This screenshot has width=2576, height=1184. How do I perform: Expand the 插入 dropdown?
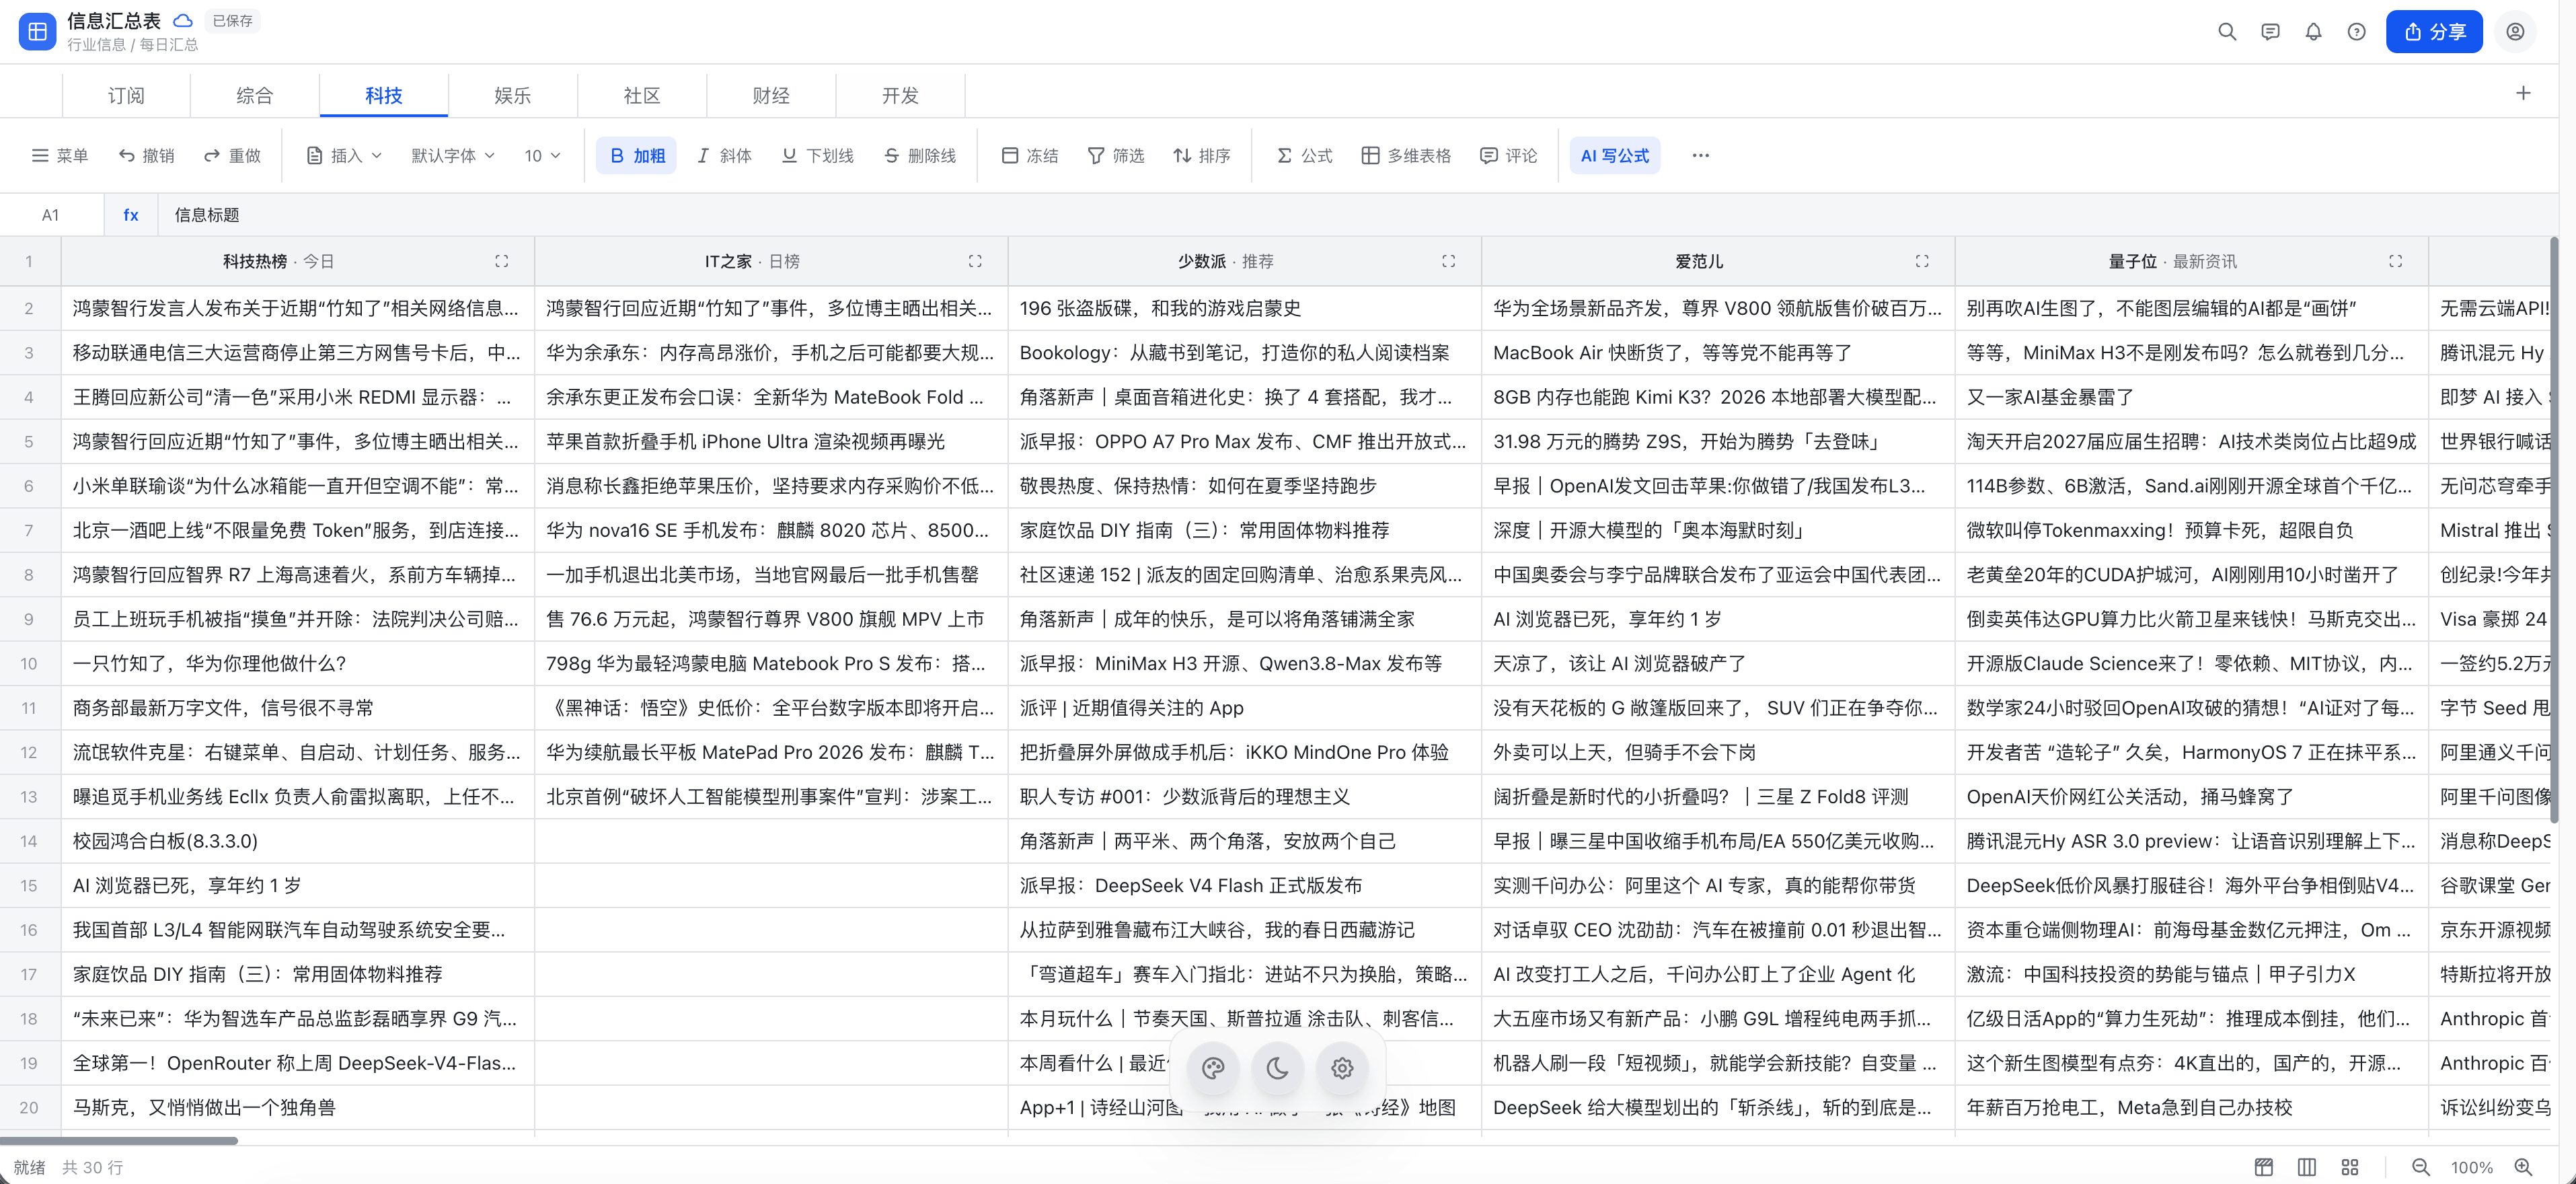(x=344, y=155)
